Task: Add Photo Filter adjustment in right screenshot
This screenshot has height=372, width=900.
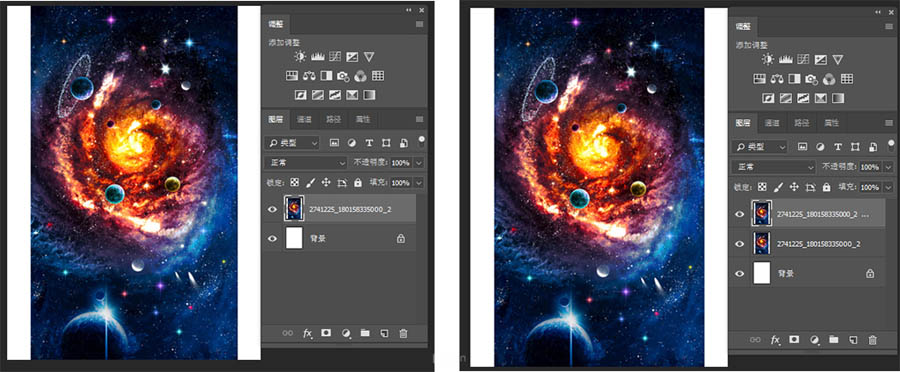Action: pos(812,79)
